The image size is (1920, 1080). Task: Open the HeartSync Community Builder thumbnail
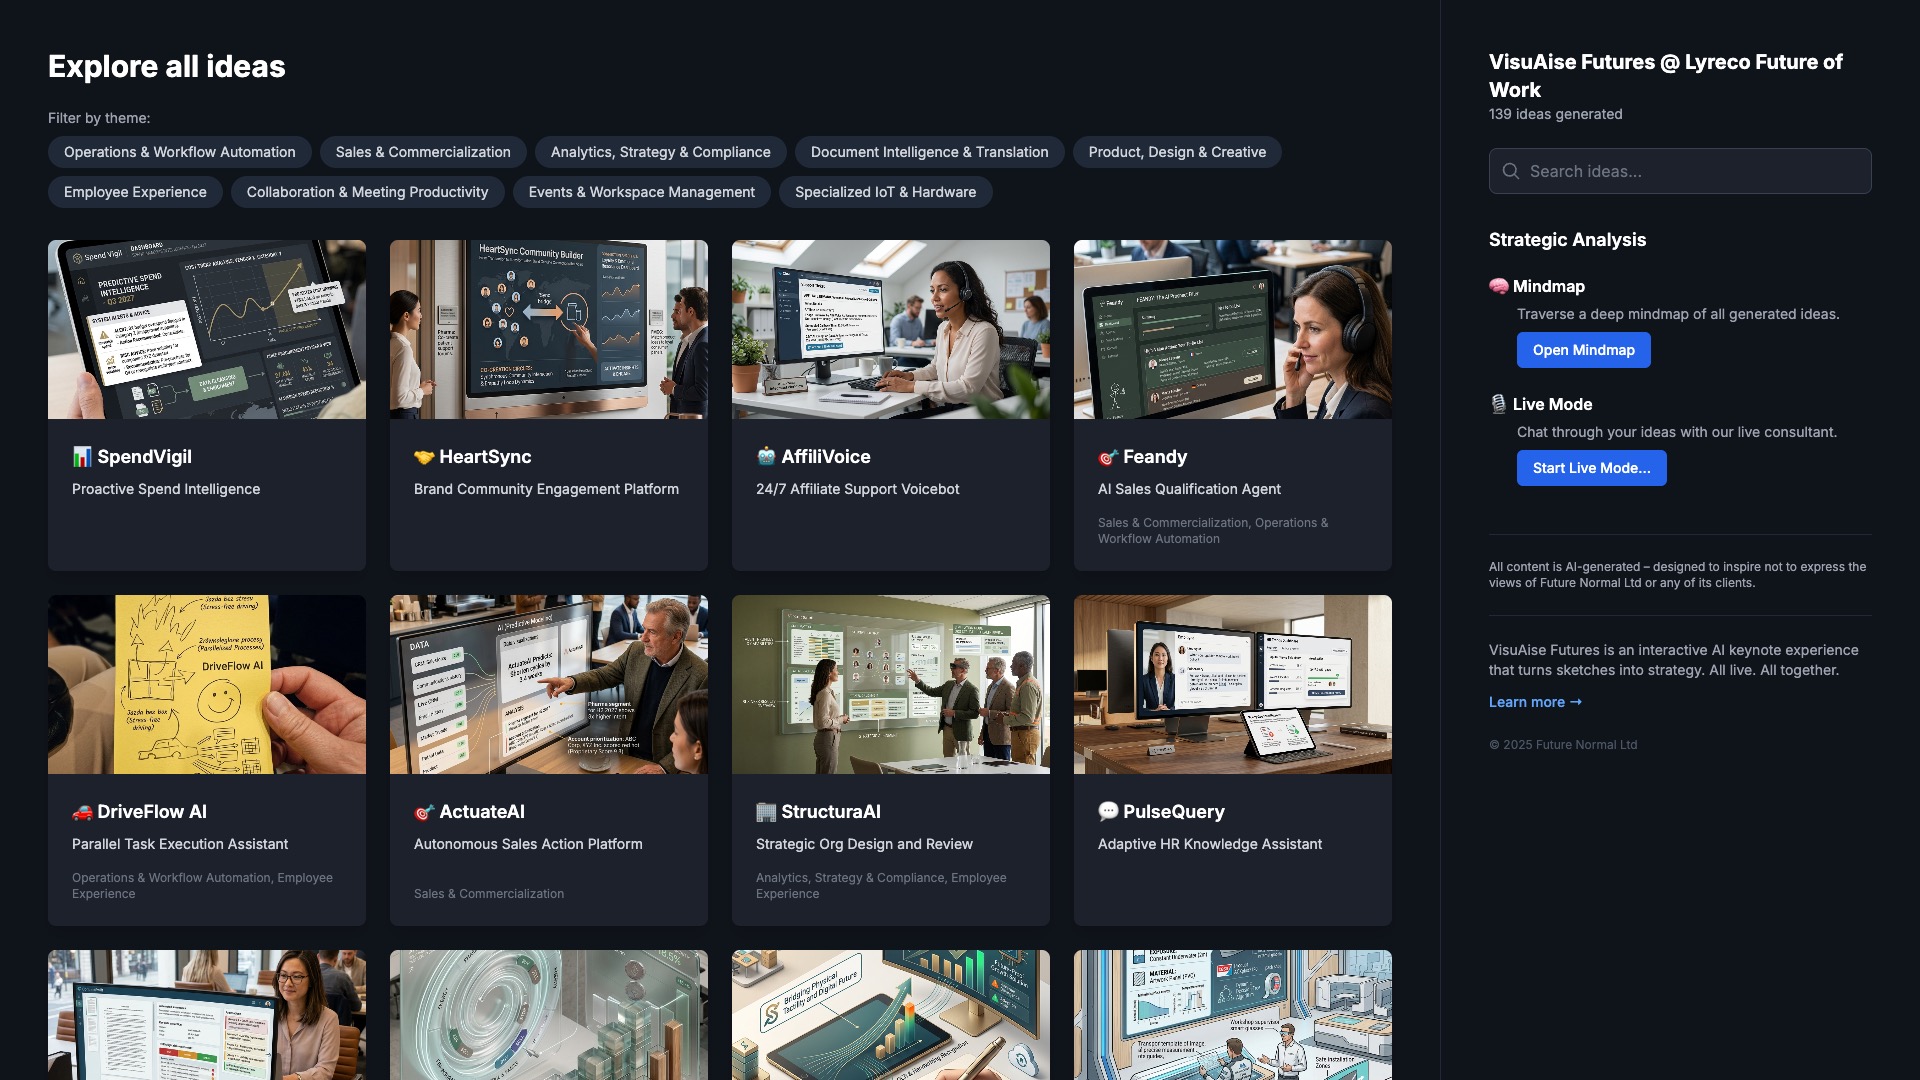coord(549,329)
